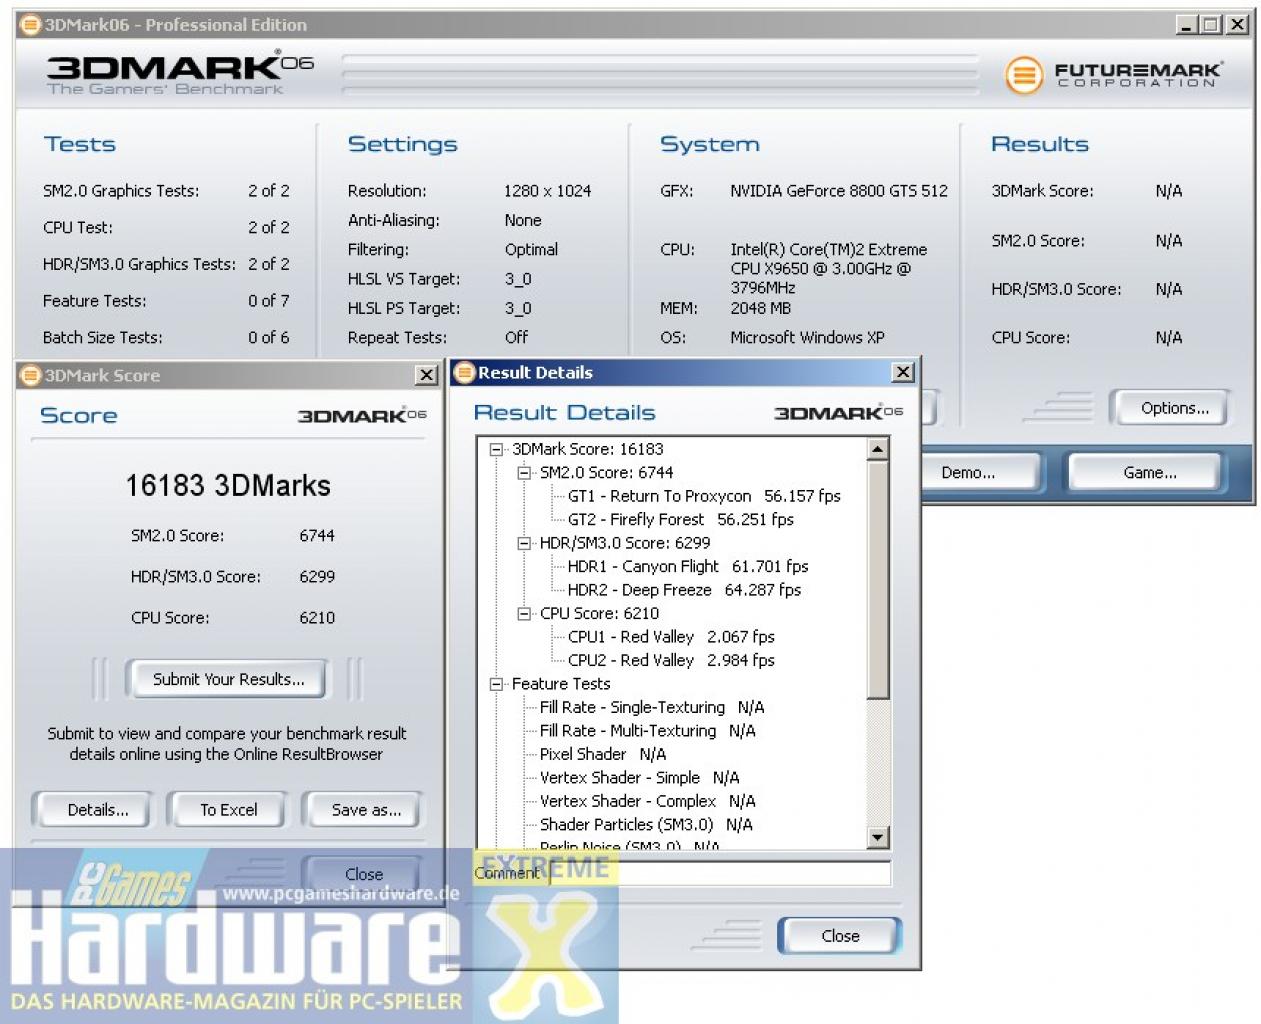Collapse the 3DMark Score: 16183 tree node
Image resolution: width=1261 pixels, height=1024 pixels.
pos(496,450)
